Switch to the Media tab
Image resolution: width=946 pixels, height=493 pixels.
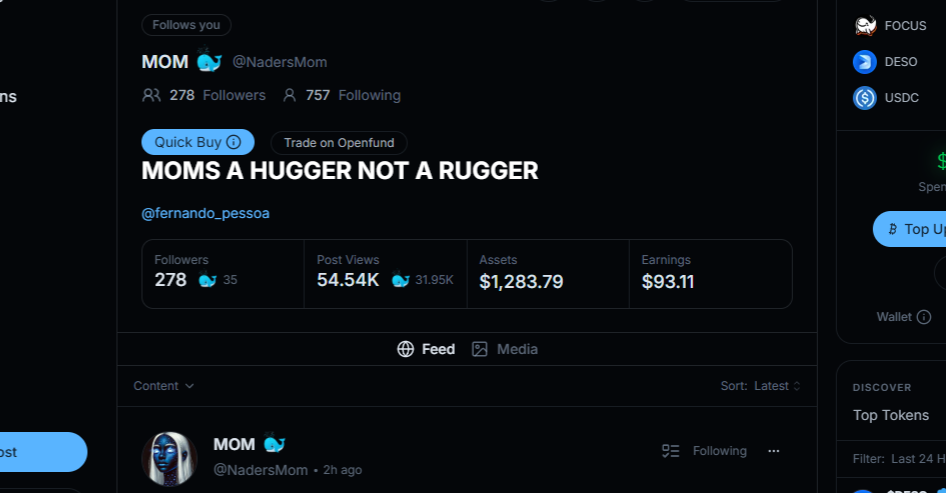[x=505, y=349]
